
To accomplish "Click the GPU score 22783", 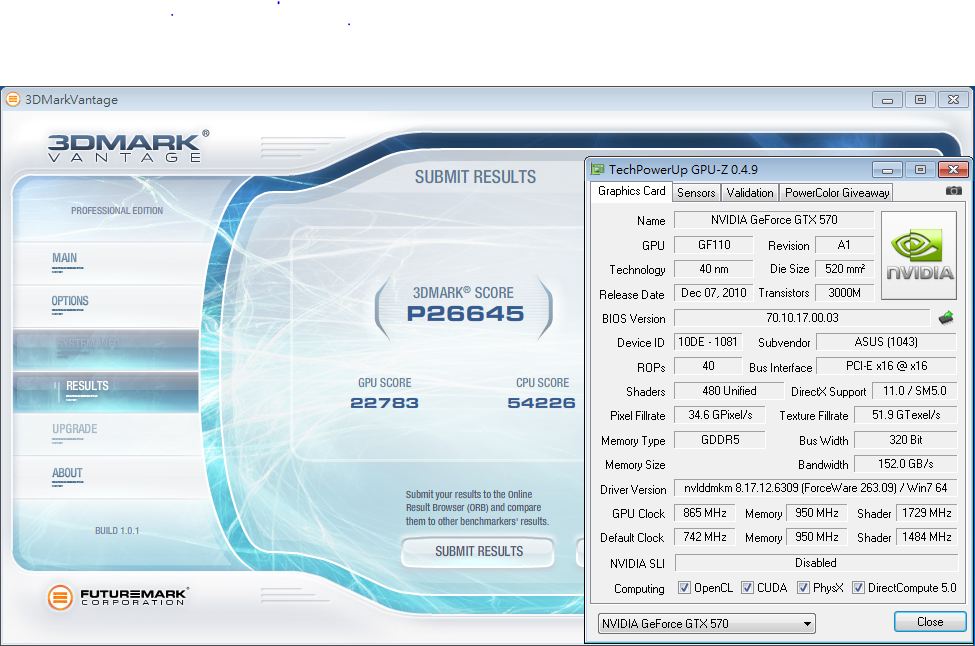I will tap(384, 403).
